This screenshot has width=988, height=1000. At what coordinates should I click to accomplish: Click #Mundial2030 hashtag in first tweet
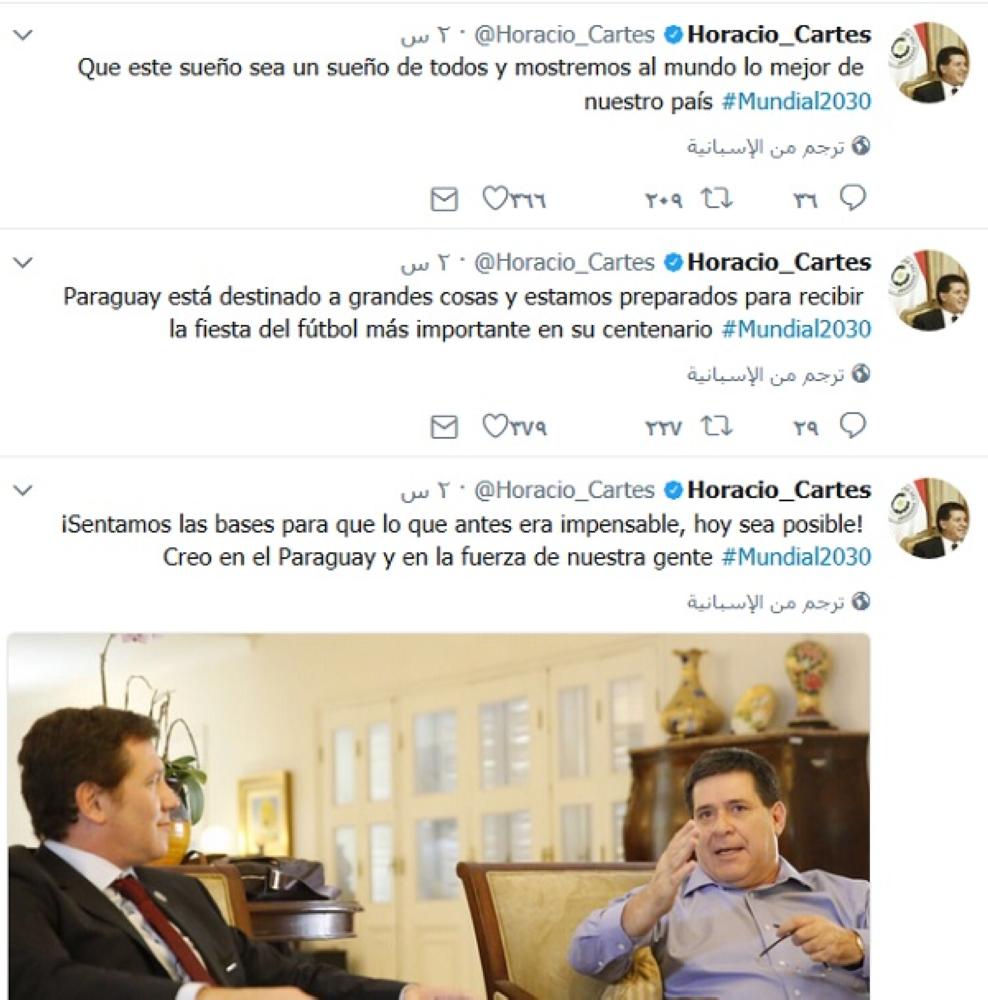pos(796,102)
